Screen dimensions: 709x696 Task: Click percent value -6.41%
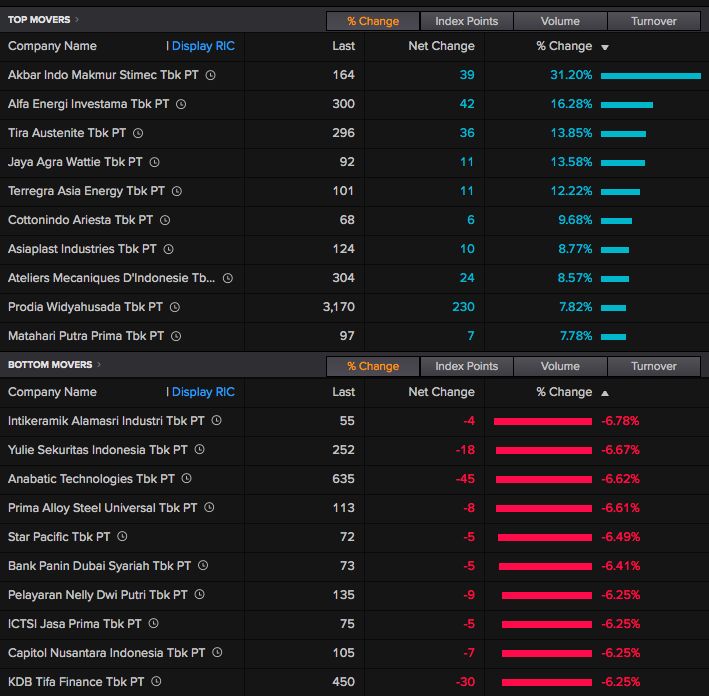pos(620,566)
